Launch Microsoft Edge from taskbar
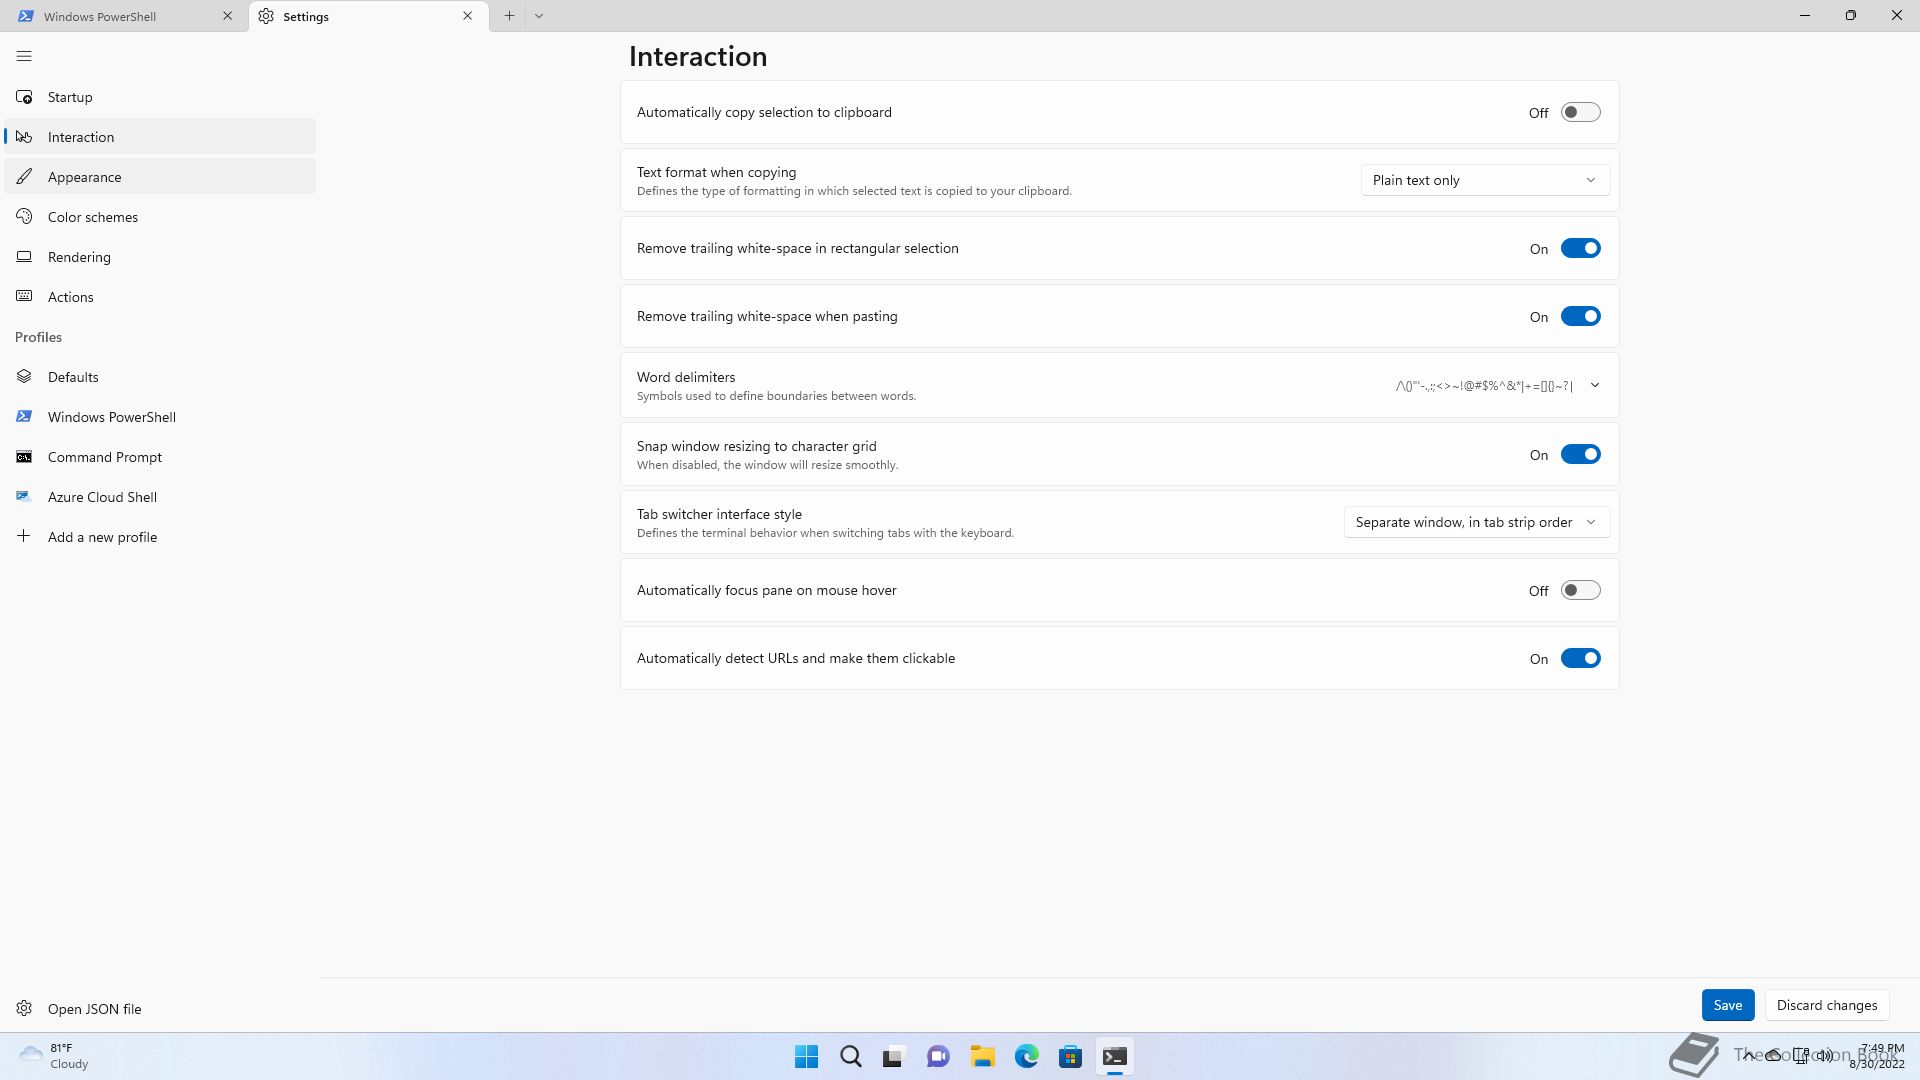Viewport: 1920px width, 1080px height. pyautogui.click(x=1026, y=1057)
